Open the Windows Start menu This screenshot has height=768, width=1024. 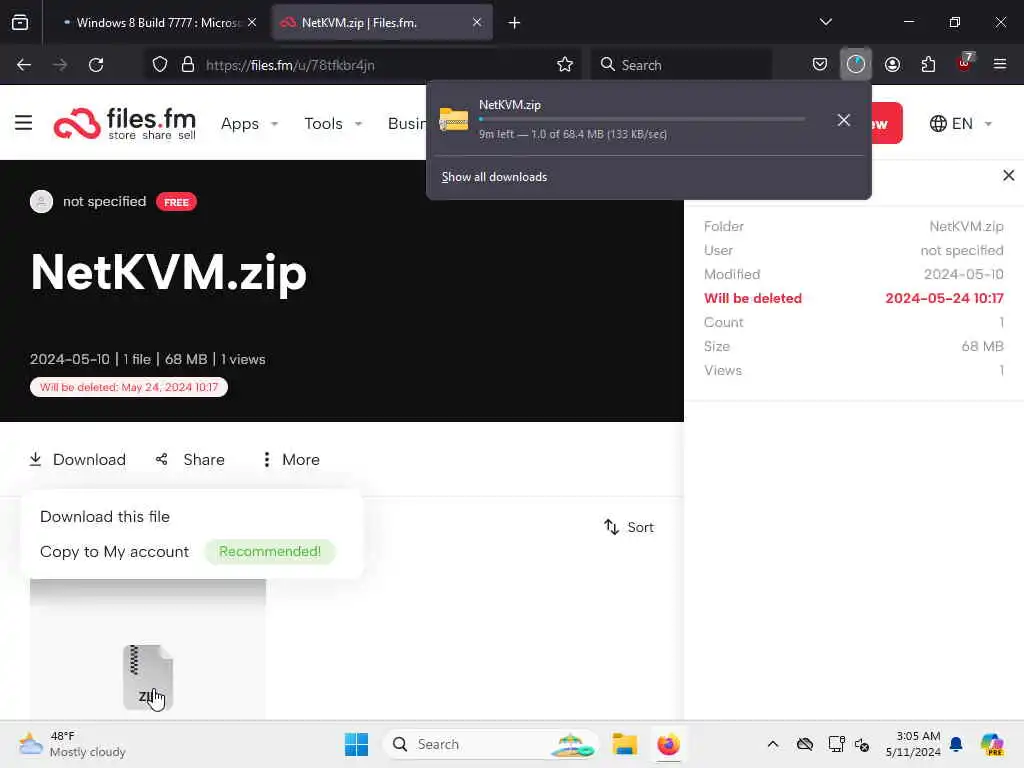(357, 744)
